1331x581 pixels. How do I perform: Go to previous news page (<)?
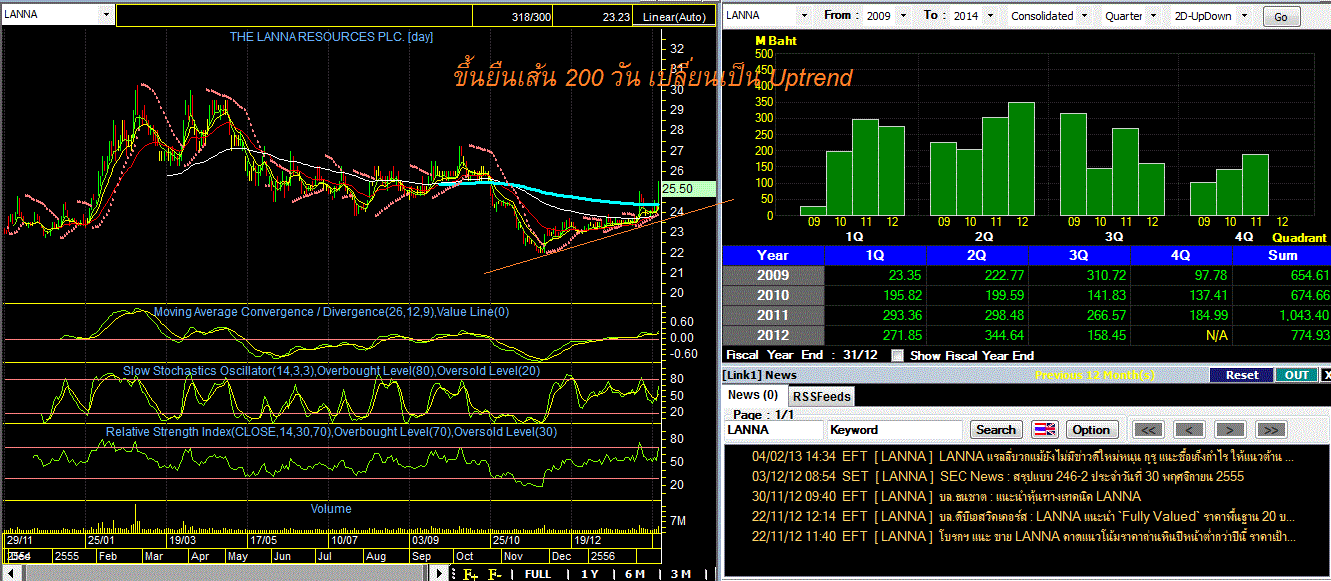(x=1189, y=430)
